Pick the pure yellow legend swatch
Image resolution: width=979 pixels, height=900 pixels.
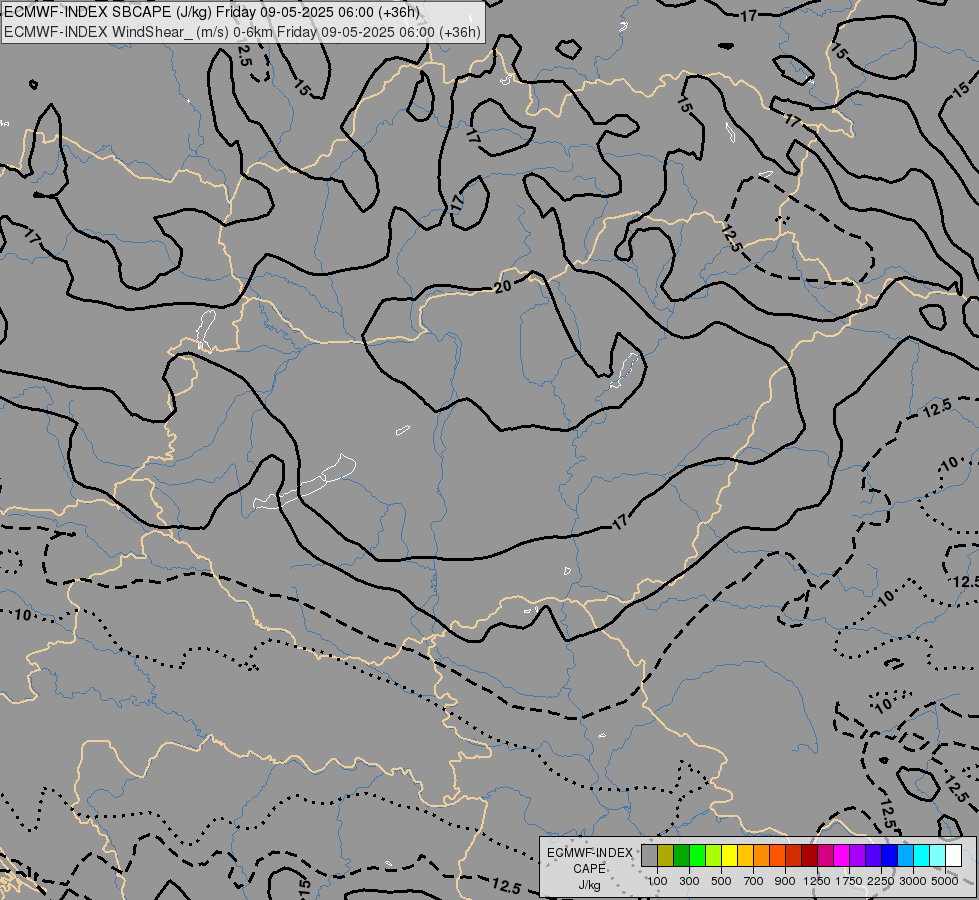coord(730,856)
